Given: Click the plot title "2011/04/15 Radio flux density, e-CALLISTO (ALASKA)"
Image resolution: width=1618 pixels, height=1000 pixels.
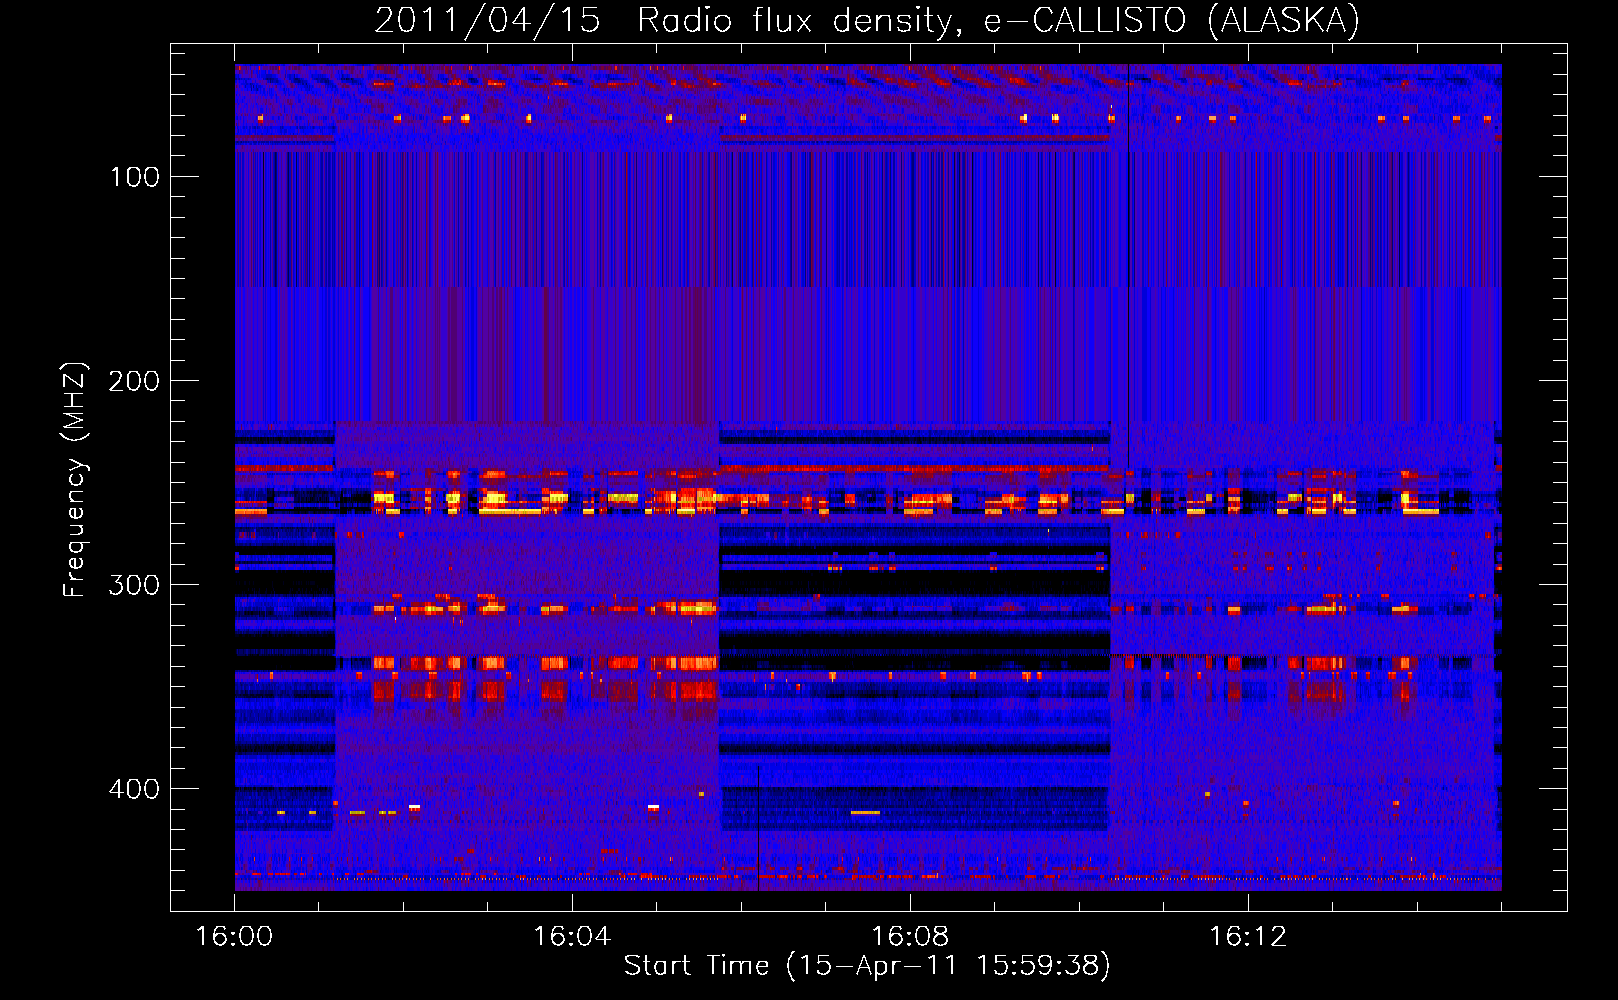Looking at the screenshot, I should click(x=867, y=20).
